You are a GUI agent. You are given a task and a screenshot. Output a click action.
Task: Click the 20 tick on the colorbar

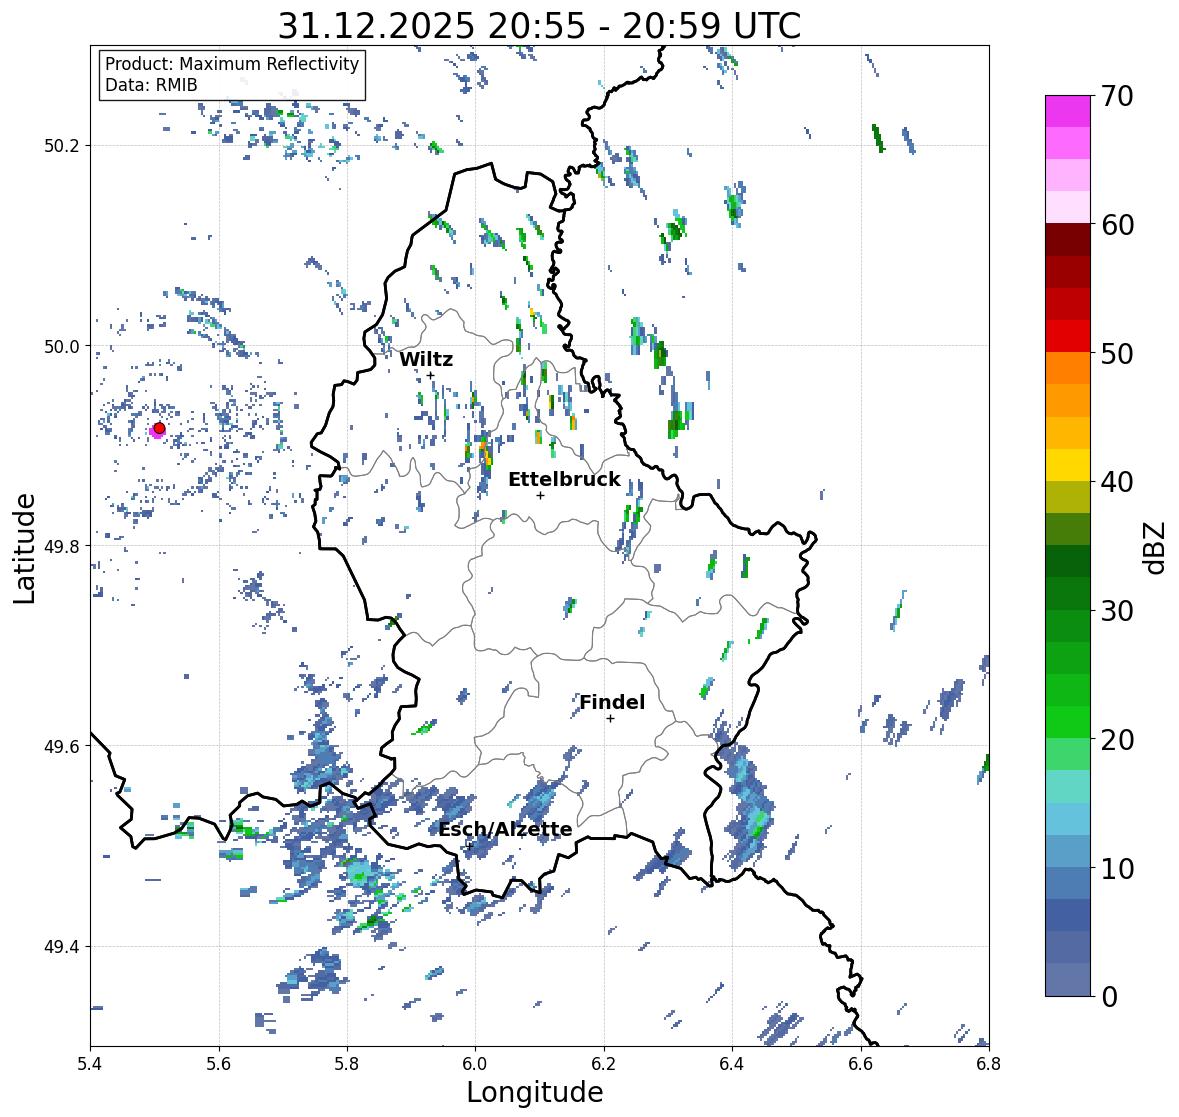[x=1117, y=740]
